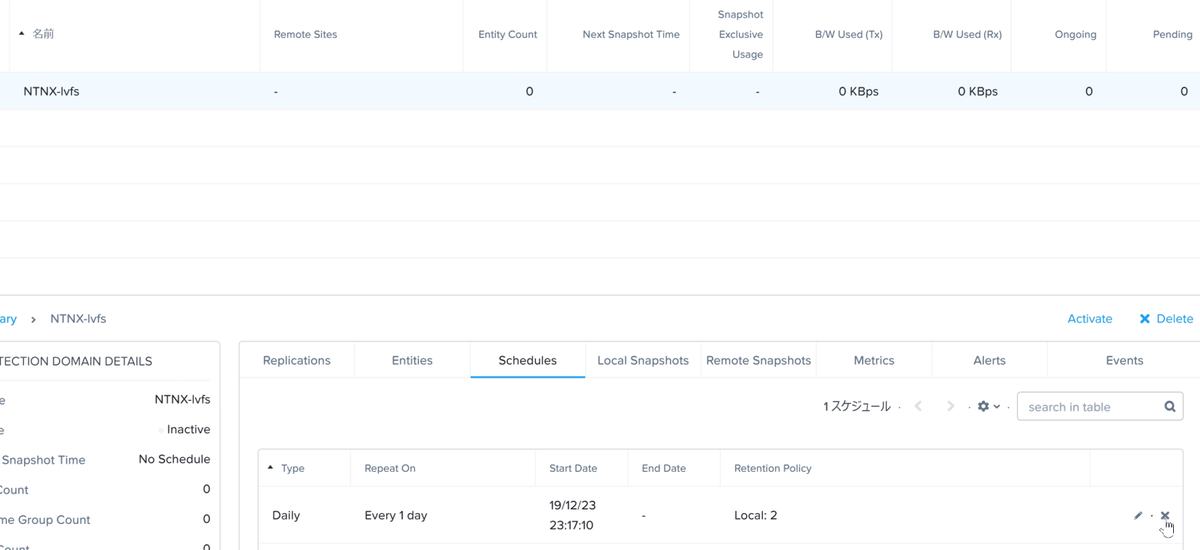Image resolution: width=1200 pixels, height=550 pixels.
Task: Open the Entities tab
Action: tap(412, 360)
